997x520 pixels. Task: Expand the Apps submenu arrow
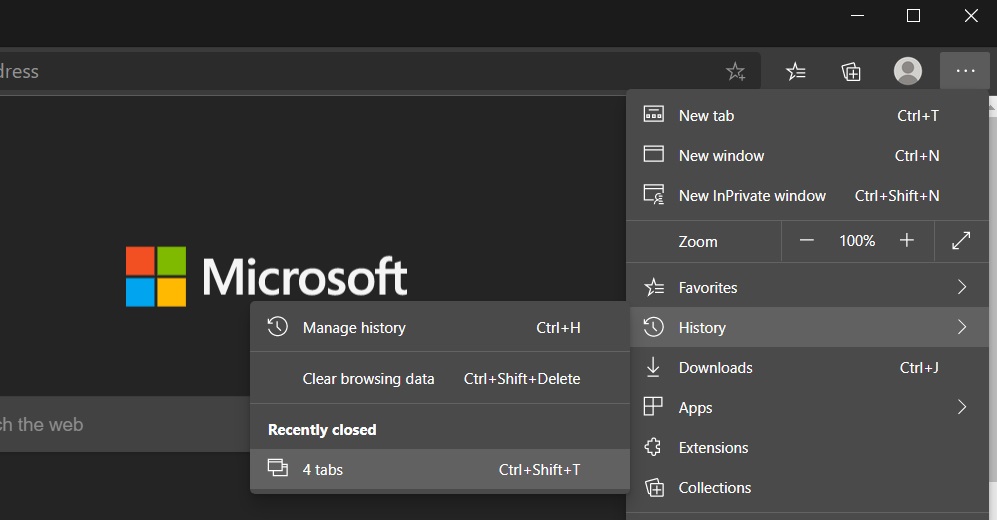coord(961,408)
